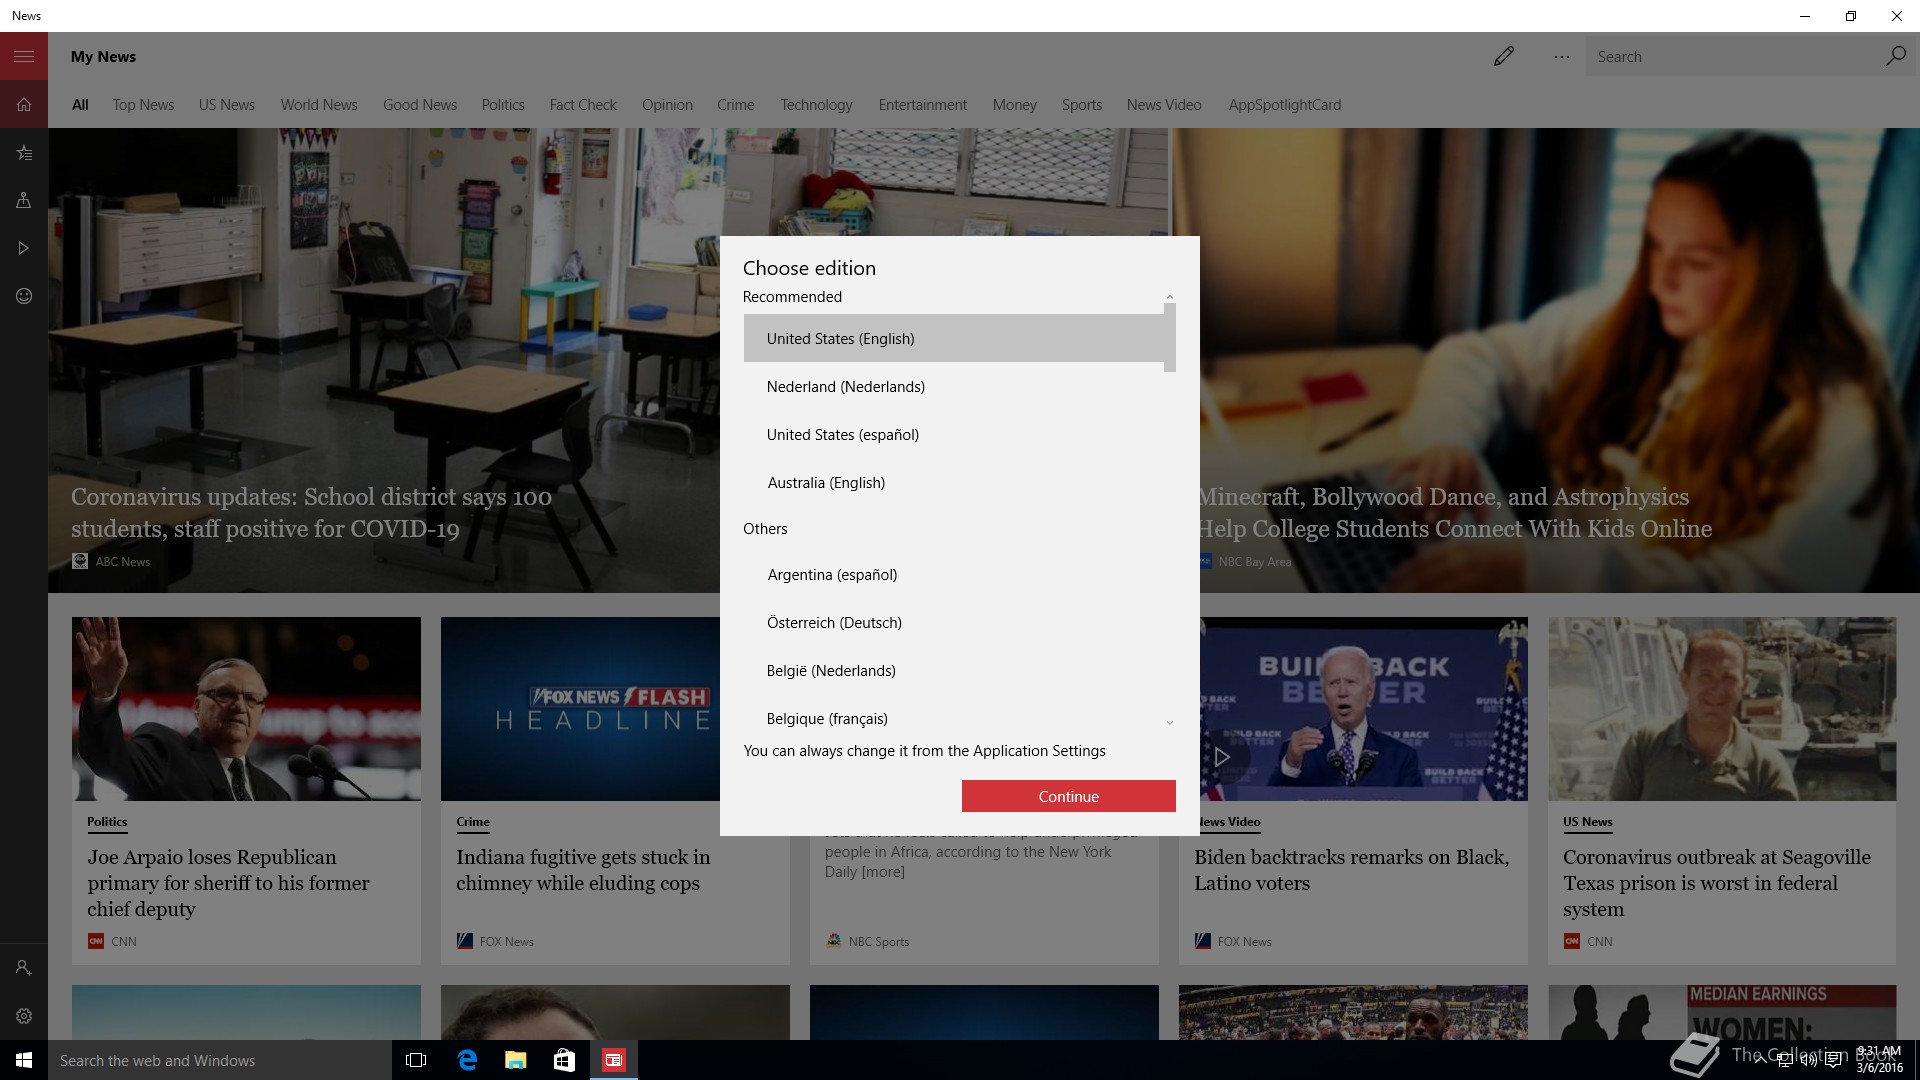Click the edition list scrollbar thumb

pyautogui.click(x=1170, y=338)
